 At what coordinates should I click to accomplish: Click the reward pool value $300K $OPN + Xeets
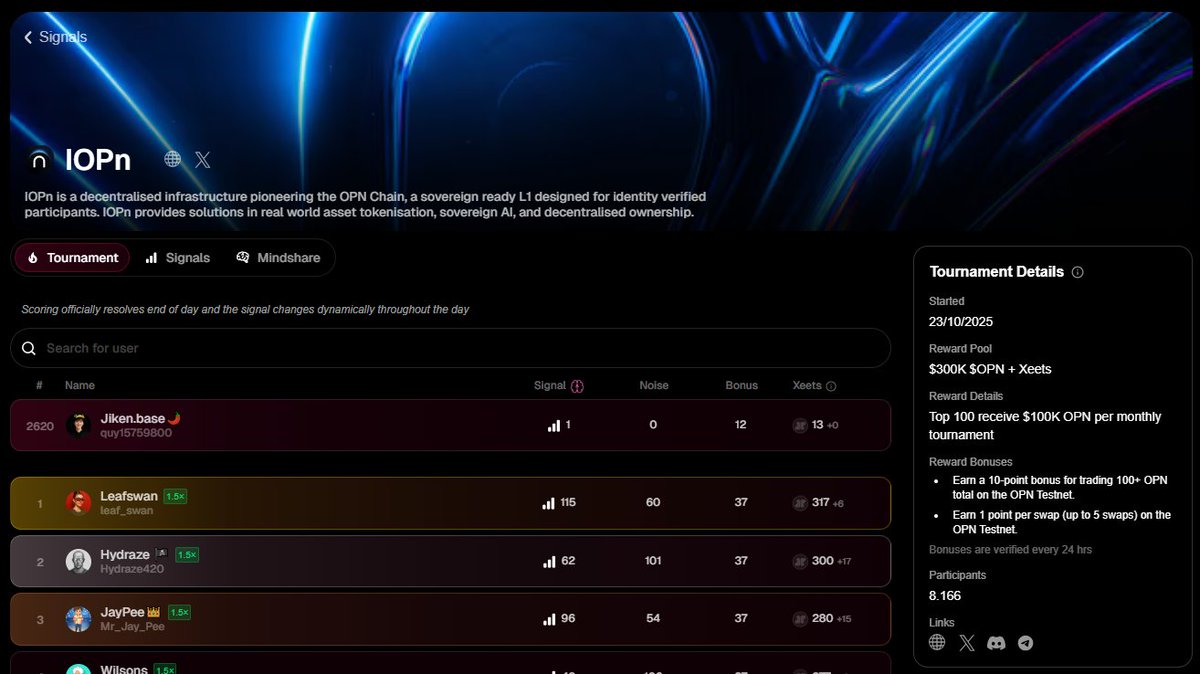pos(990,369)
